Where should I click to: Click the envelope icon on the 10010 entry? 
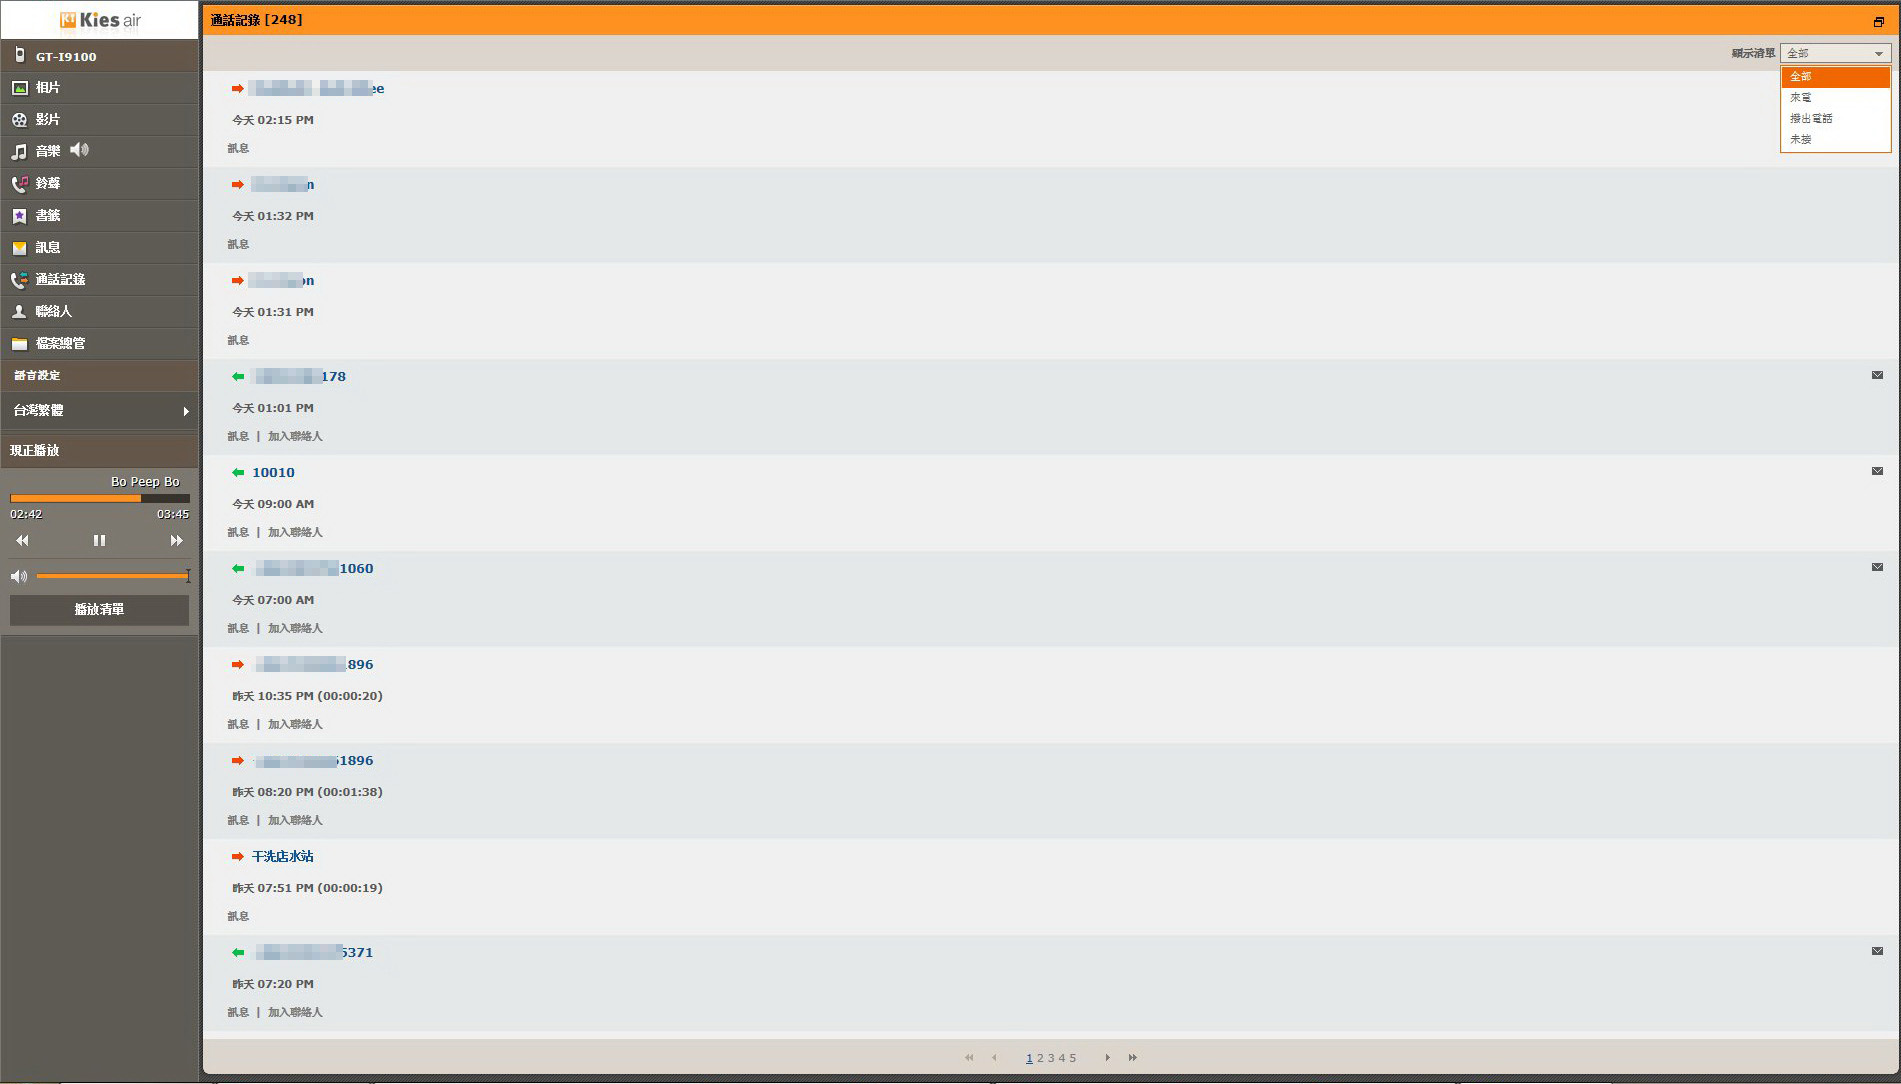(x=1877, y=471)
